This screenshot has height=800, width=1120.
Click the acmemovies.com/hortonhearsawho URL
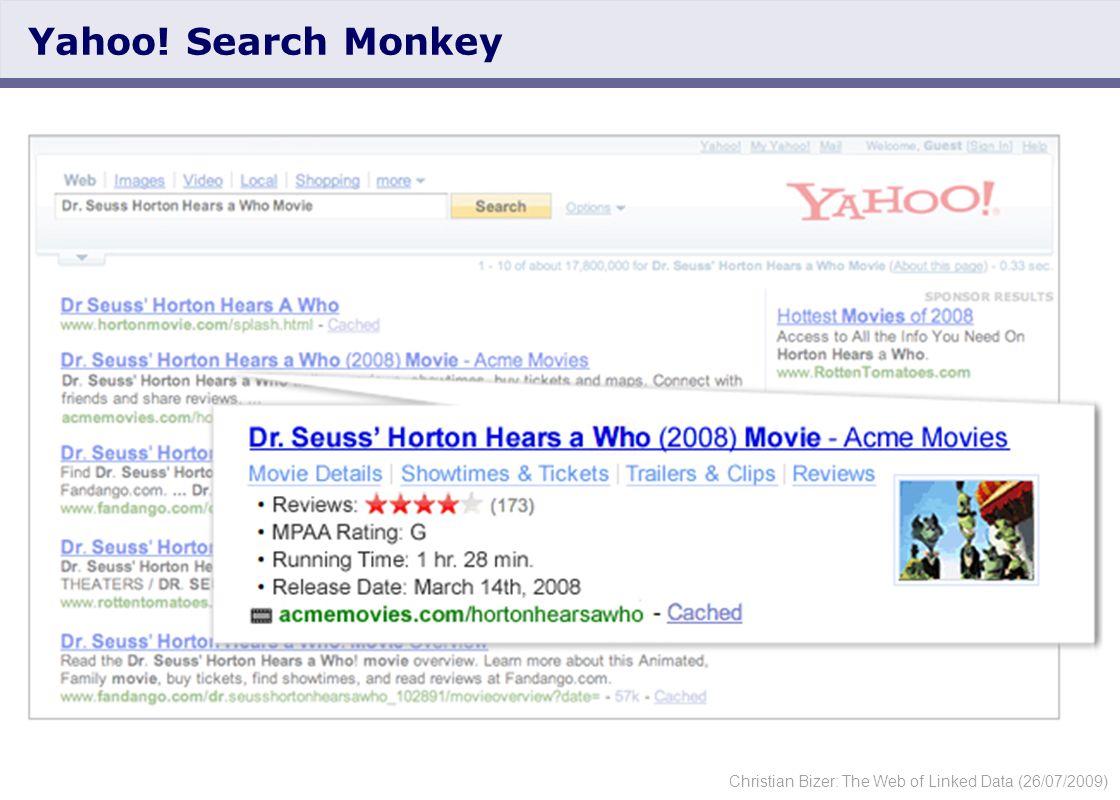pyautogui.click(x=461, y=615)
